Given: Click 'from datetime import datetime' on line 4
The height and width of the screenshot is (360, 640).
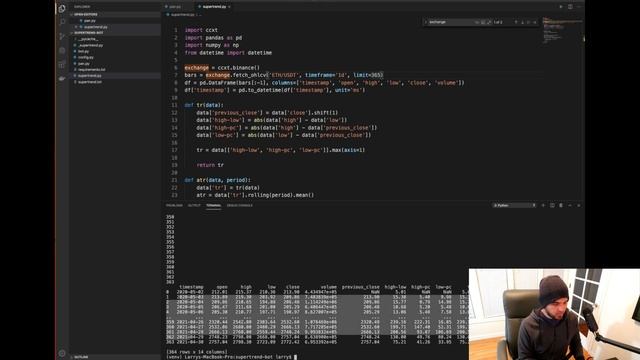Looking at the screenshot, I should tap(228, 53).
